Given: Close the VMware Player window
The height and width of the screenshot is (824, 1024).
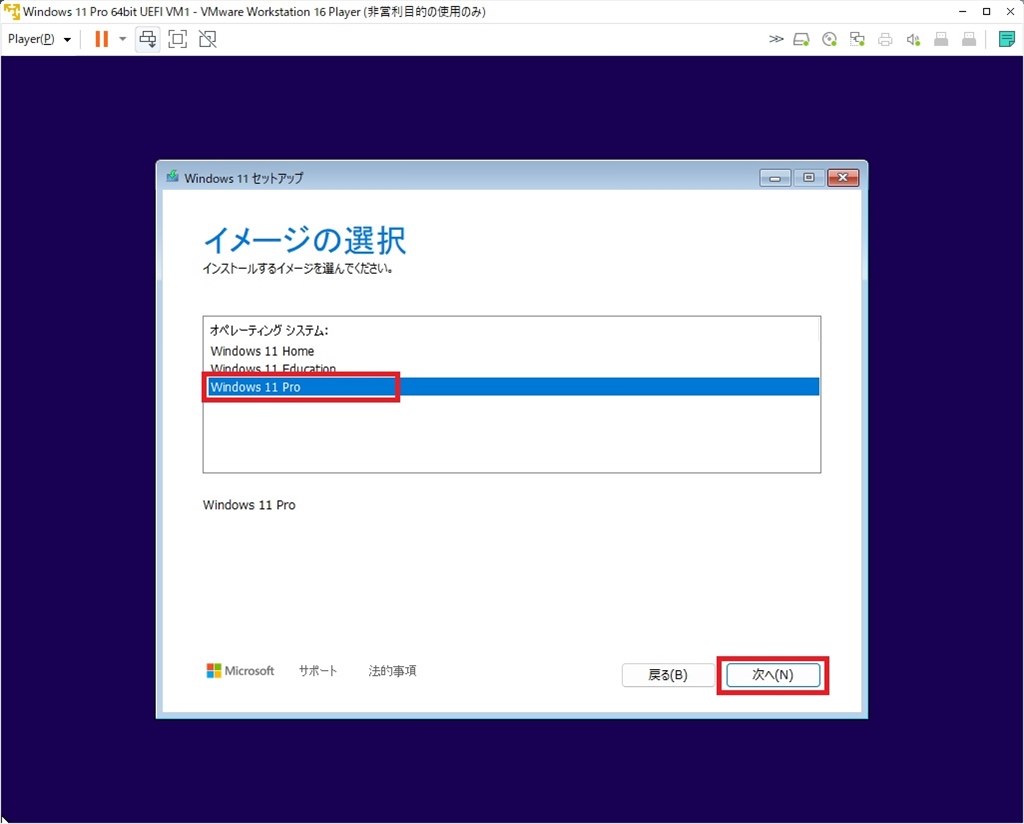Looking at the screenshot, I should click(1010, 12).
